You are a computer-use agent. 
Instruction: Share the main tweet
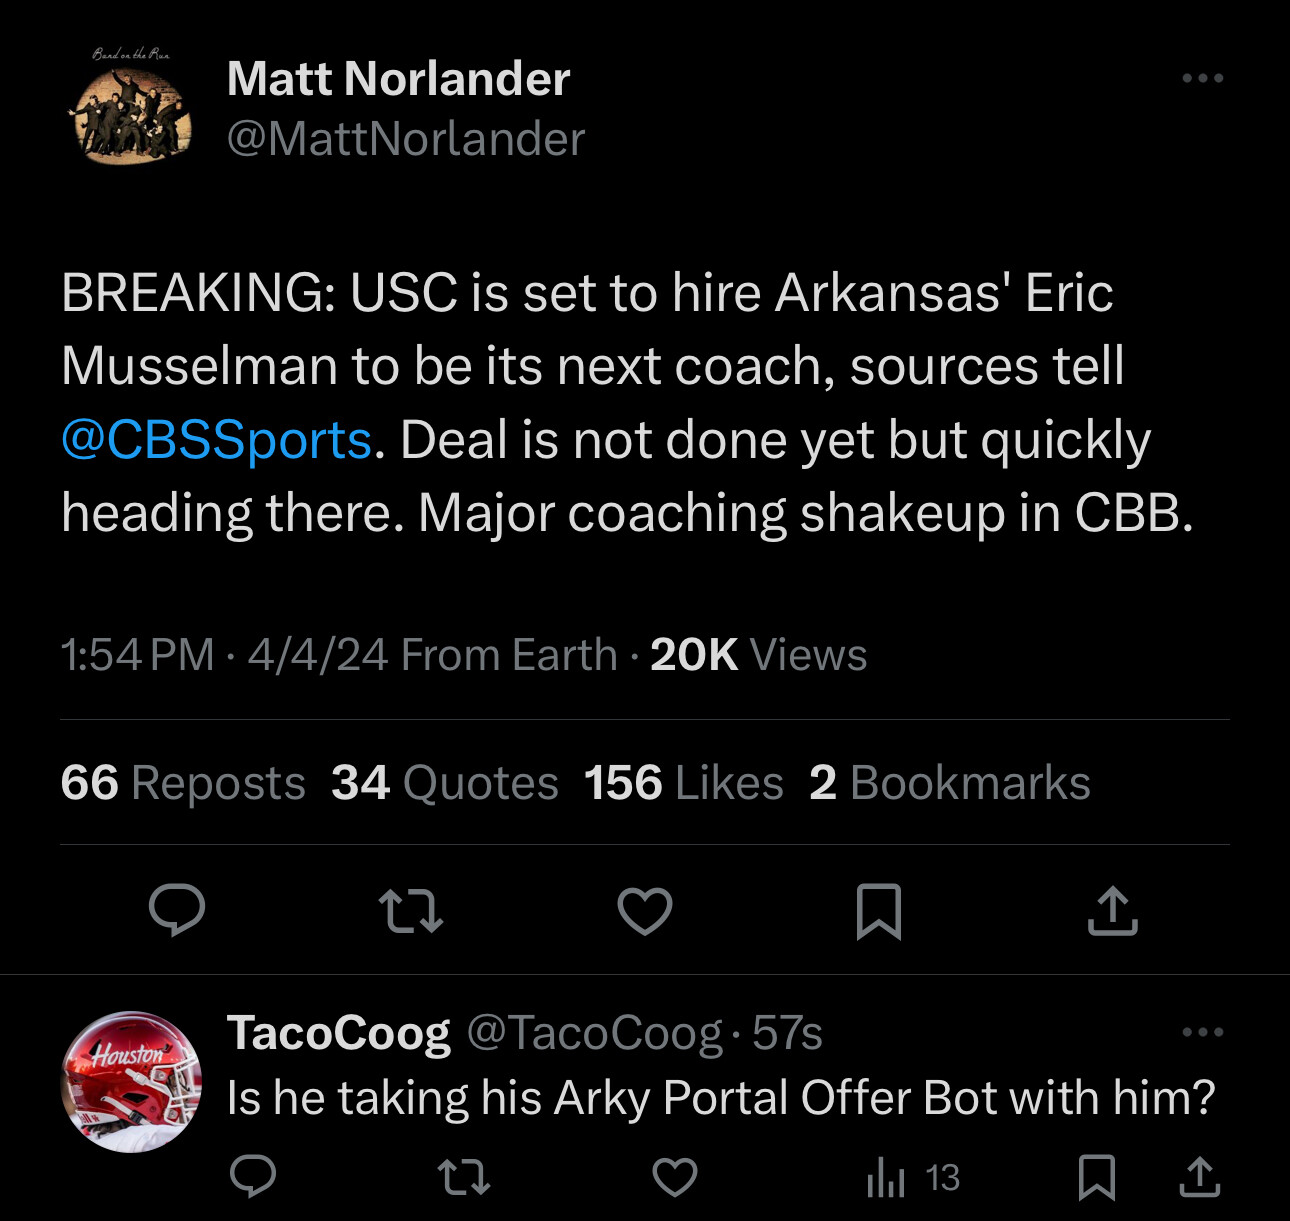click(x=1112, y=910)
